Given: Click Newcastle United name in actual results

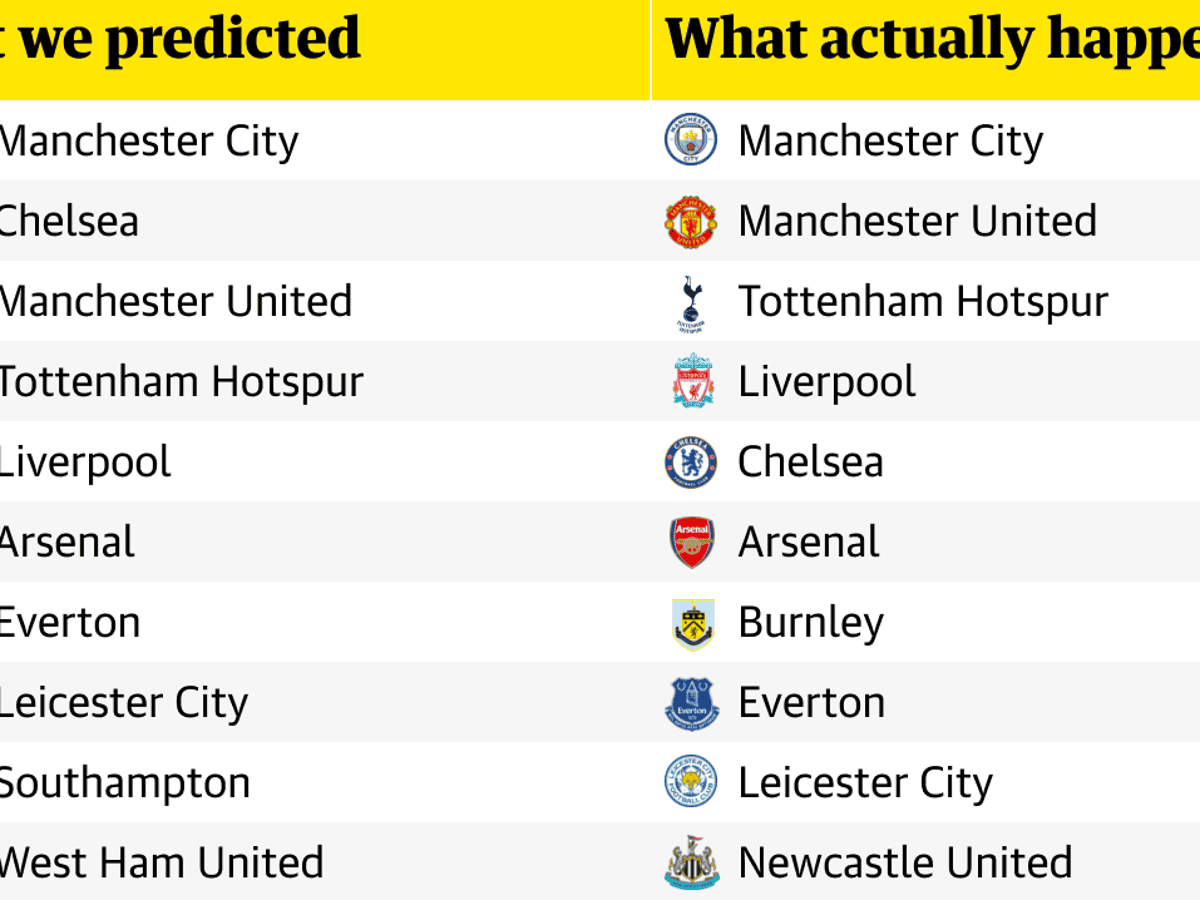Looking at the screenshot, I should [x=905, y=863].
